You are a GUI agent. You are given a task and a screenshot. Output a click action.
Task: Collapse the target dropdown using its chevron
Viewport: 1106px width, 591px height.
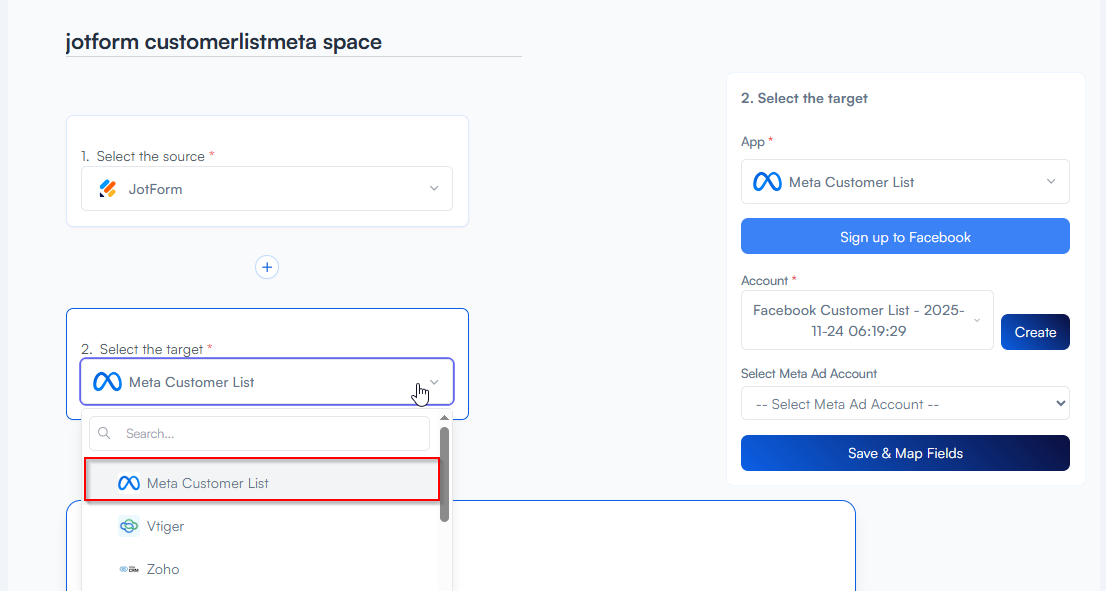tap(434, 382)
